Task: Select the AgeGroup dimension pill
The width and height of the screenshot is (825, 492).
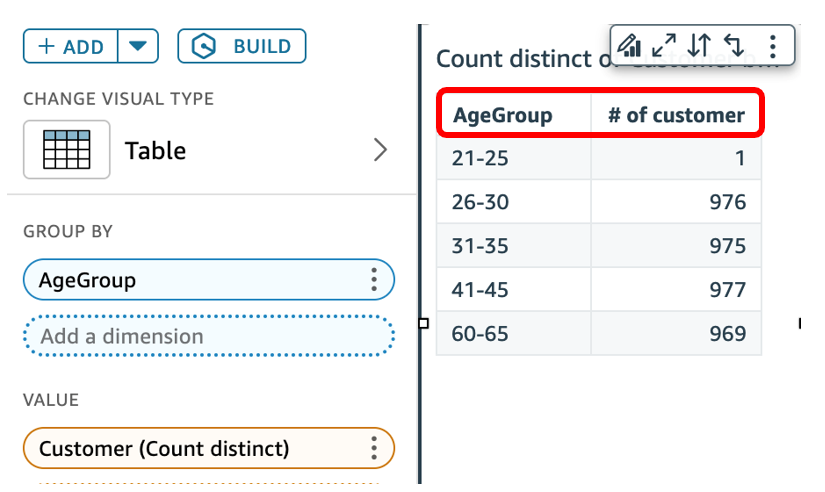Action: click(x=190, y=280)
